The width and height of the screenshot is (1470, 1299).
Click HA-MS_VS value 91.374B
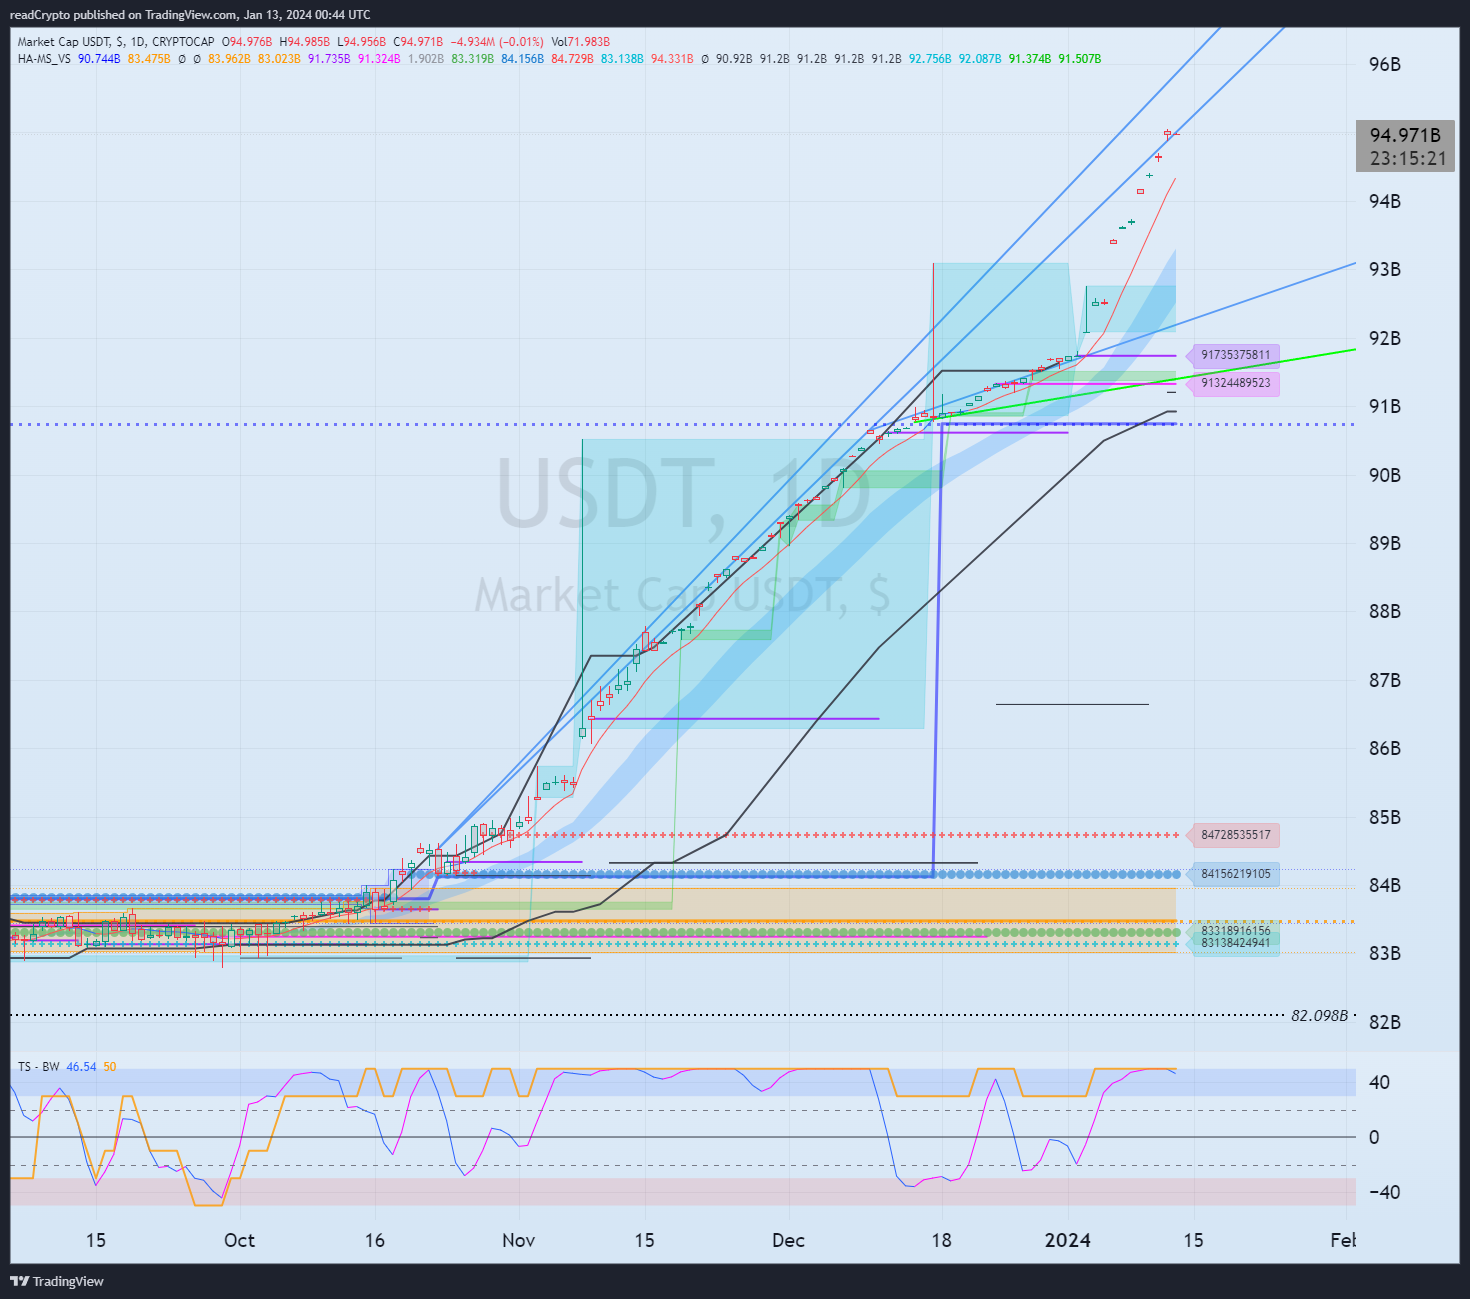point(1030,59)
